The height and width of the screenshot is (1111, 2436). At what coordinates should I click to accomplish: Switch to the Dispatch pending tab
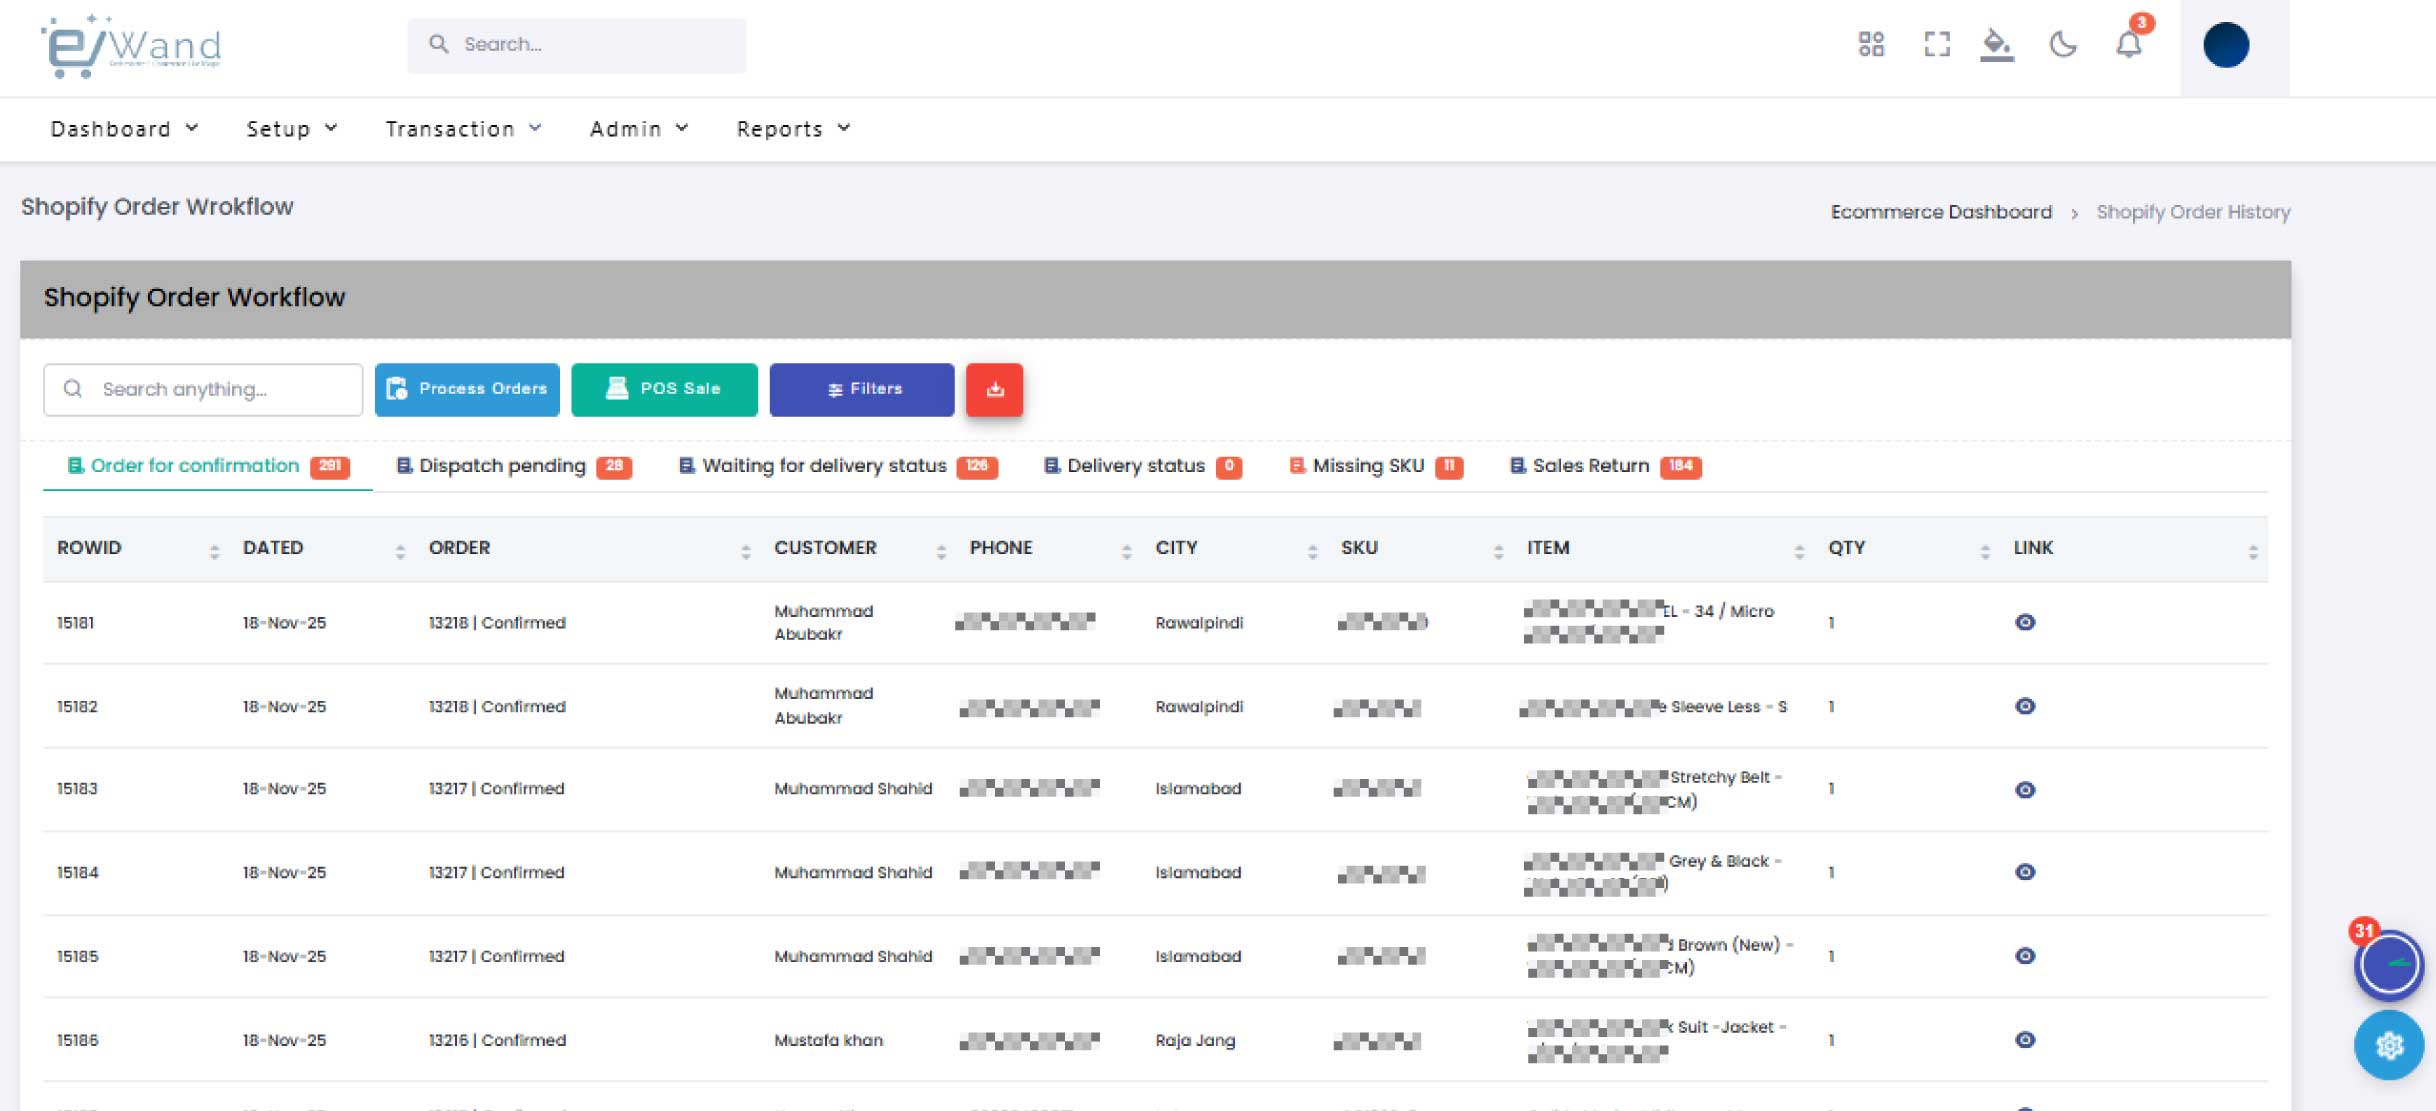coord(503,465)
